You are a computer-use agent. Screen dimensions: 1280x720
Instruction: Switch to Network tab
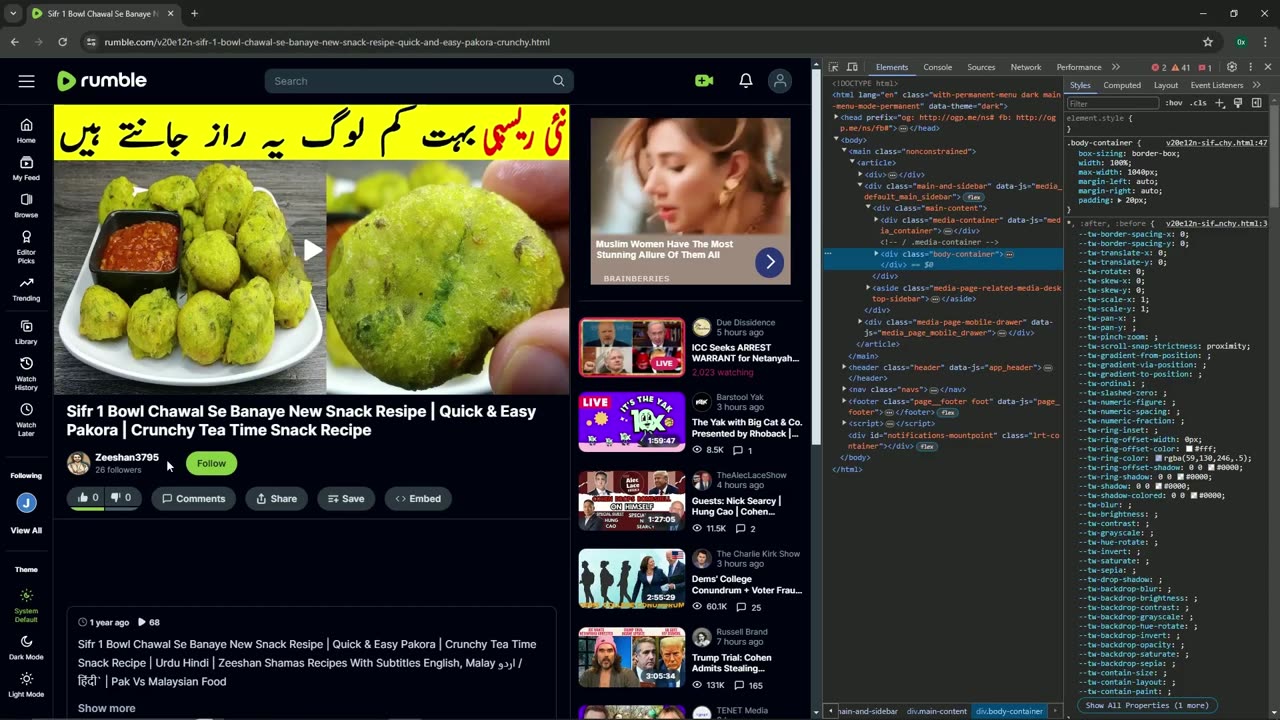[1025, 67]
